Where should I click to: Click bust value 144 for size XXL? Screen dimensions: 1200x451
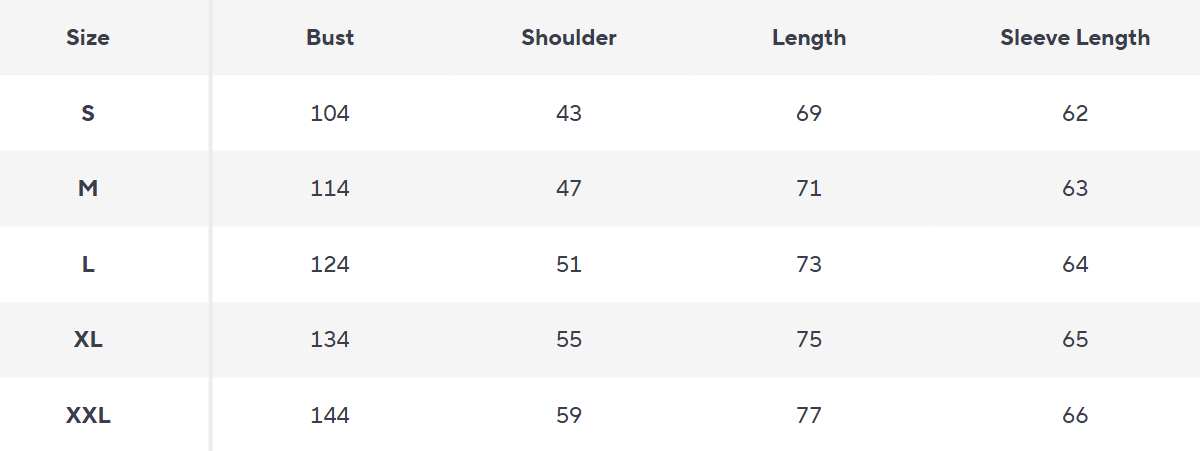330,415
